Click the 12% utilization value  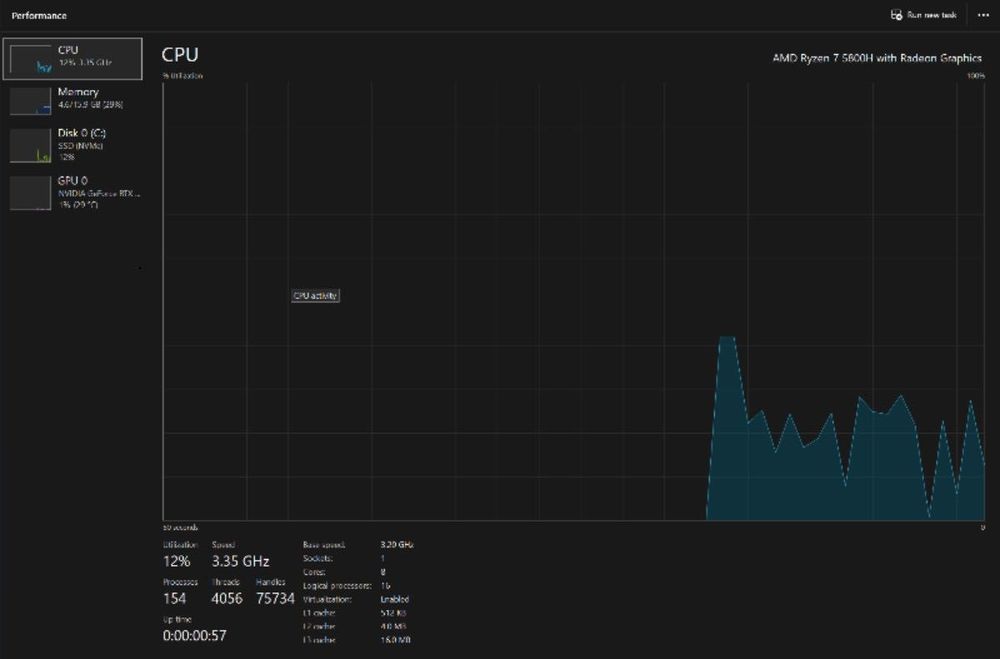pyautogui.click(x=177, y=561)
